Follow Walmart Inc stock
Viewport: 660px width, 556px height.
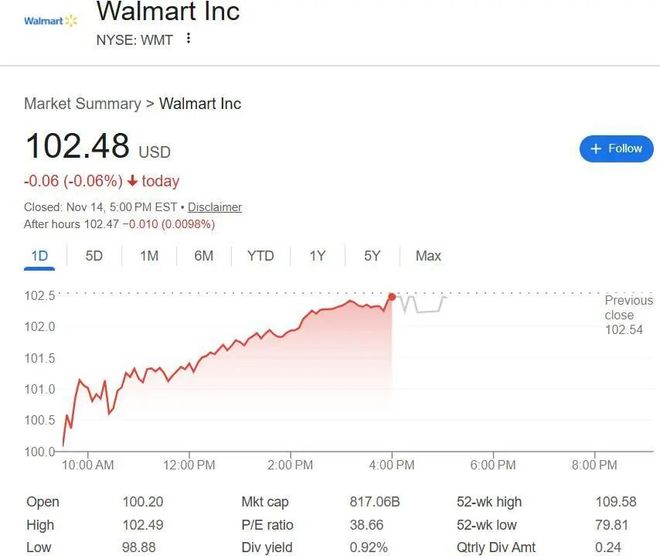click(x=616, y=149)
